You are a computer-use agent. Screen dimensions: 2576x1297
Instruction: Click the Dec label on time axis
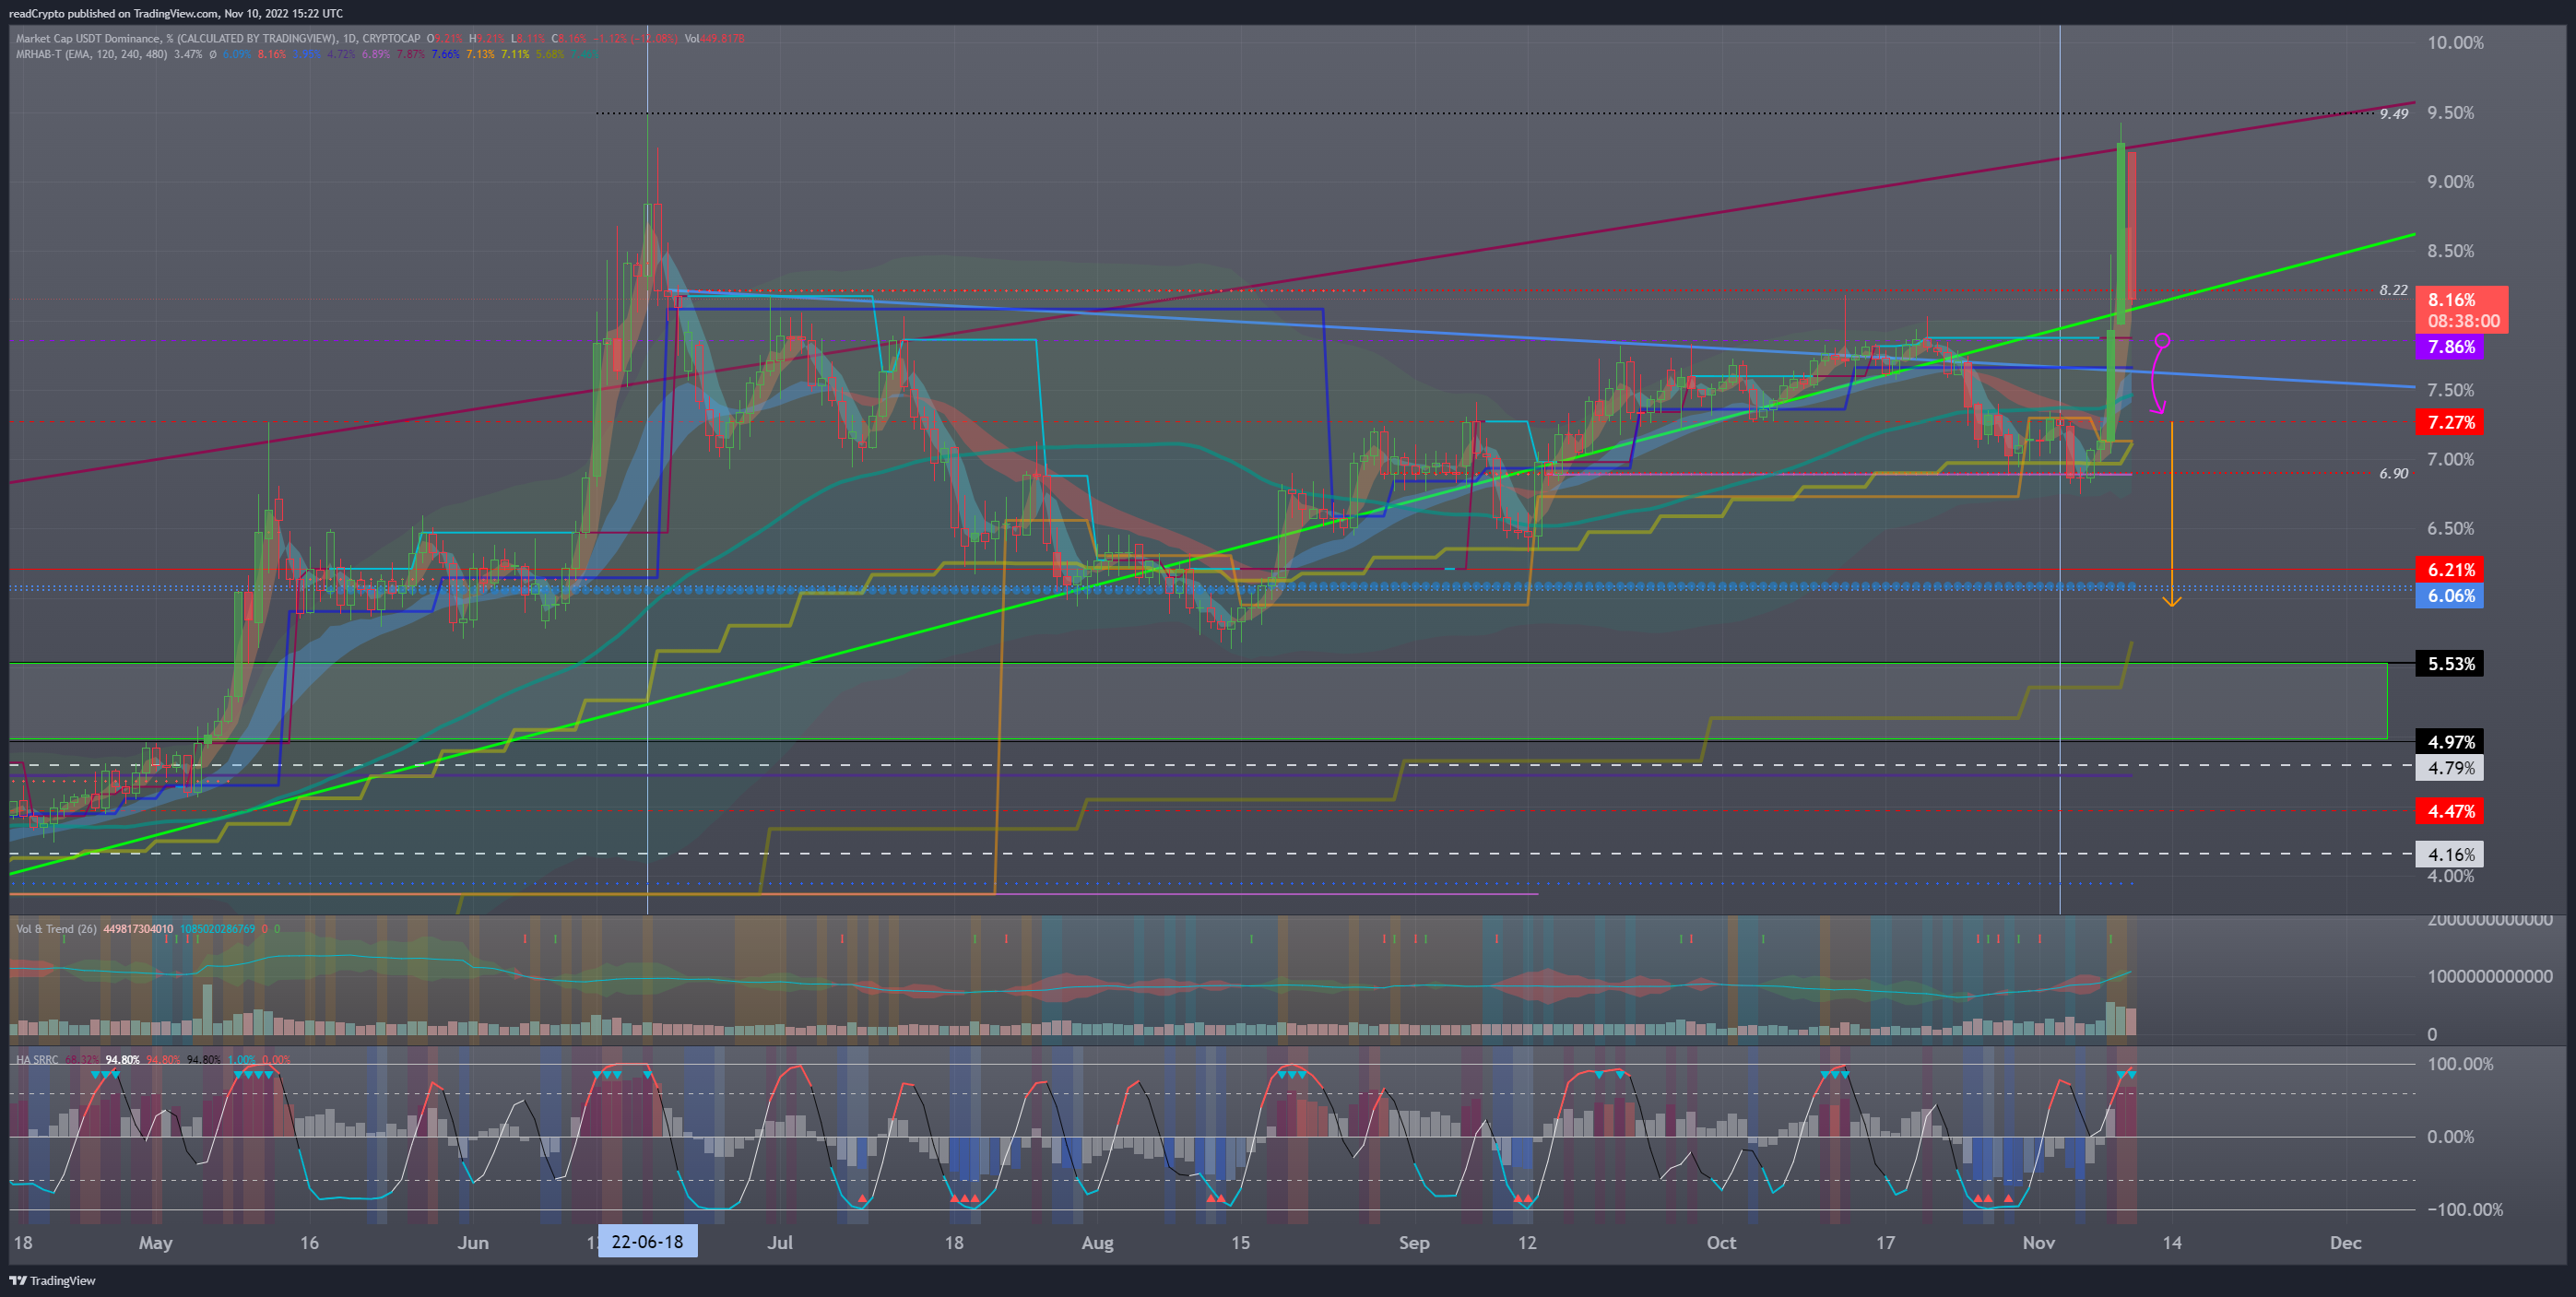pyautogui.click(x=2345, y=1243)
